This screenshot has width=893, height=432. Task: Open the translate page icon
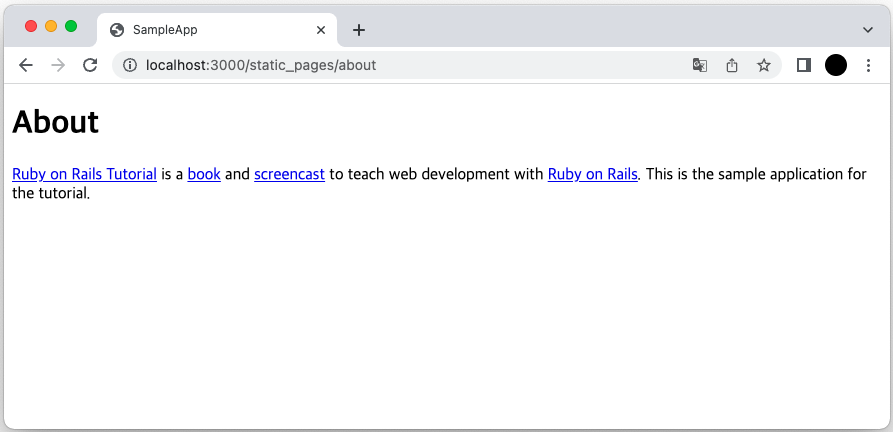(699, 65)
